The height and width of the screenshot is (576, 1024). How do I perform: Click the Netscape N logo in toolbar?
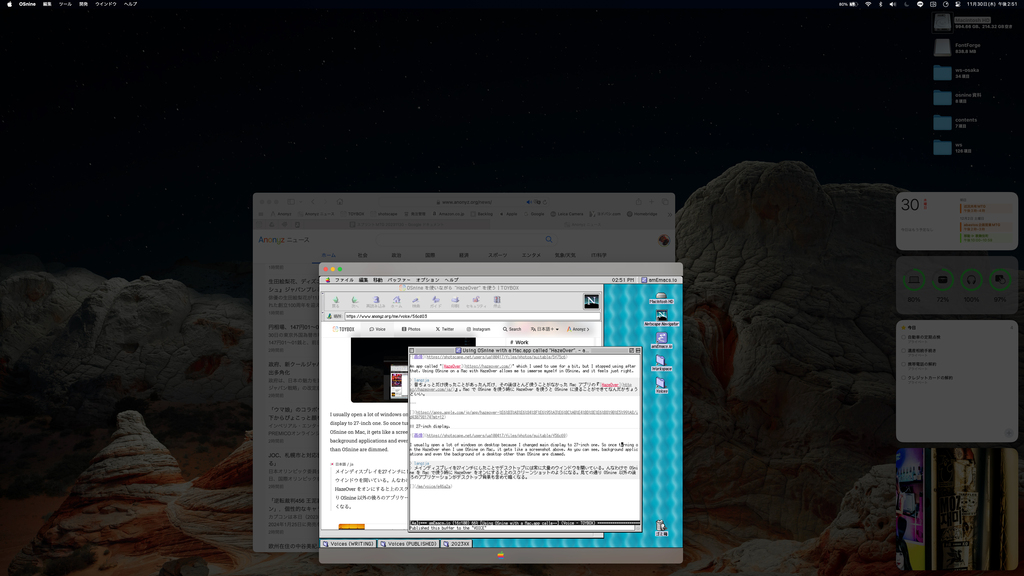coord(591,301)
